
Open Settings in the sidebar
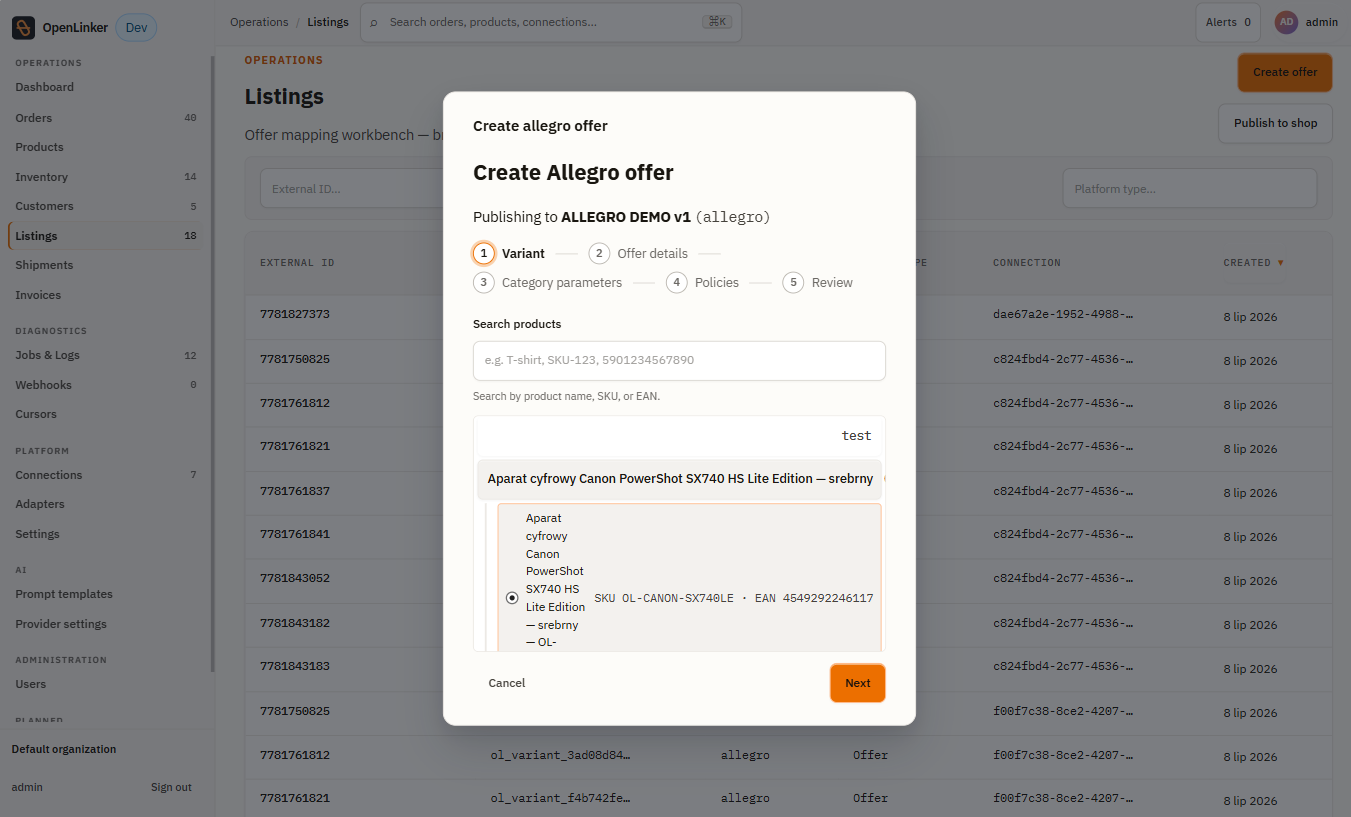pyautogui.click(x=105, y=534)
